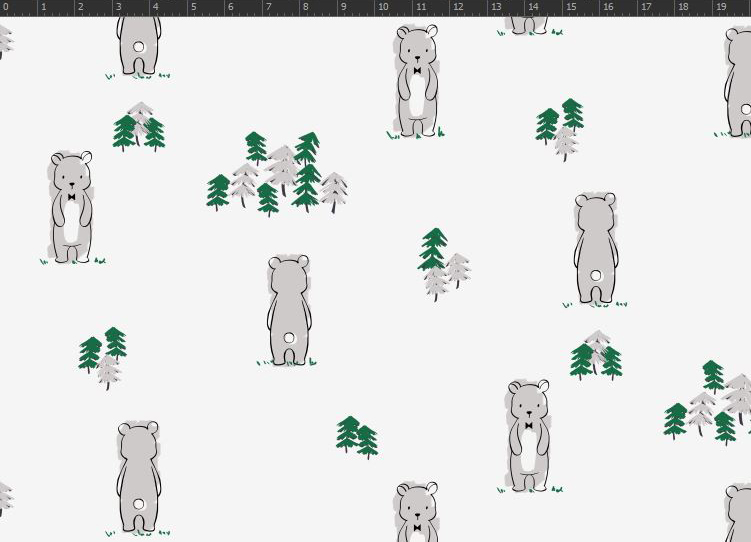
Task: Click number 14 on the ruler
Action: pos(534,7)
